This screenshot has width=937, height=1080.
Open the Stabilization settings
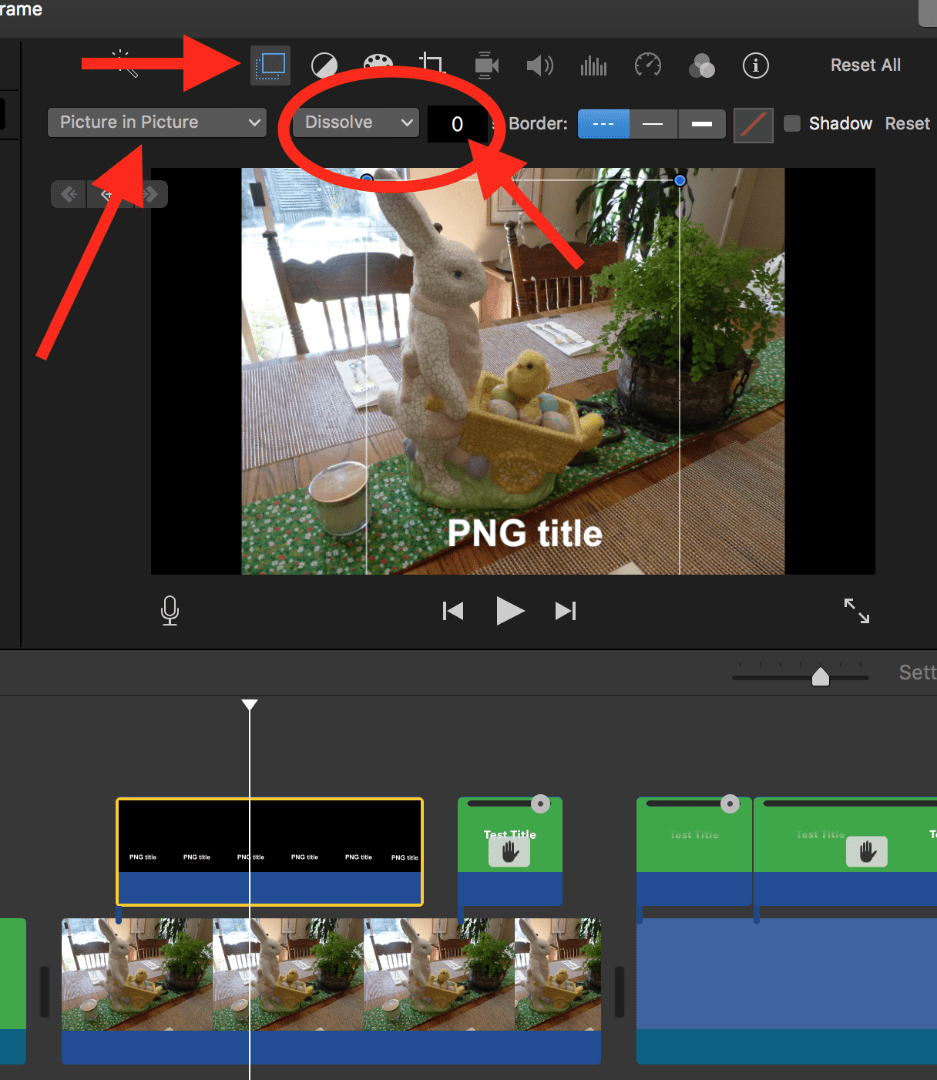[x=486, y=66]
